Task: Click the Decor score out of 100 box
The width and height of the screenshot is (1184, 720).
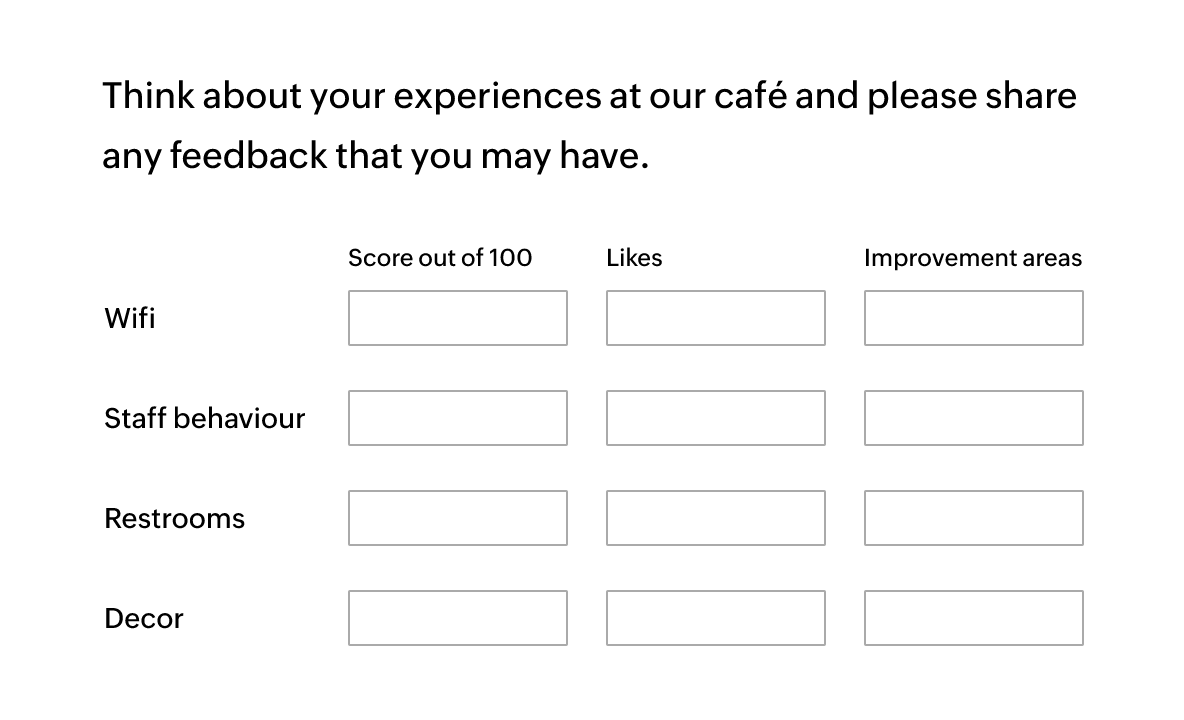Action: [x=458, y=618]
